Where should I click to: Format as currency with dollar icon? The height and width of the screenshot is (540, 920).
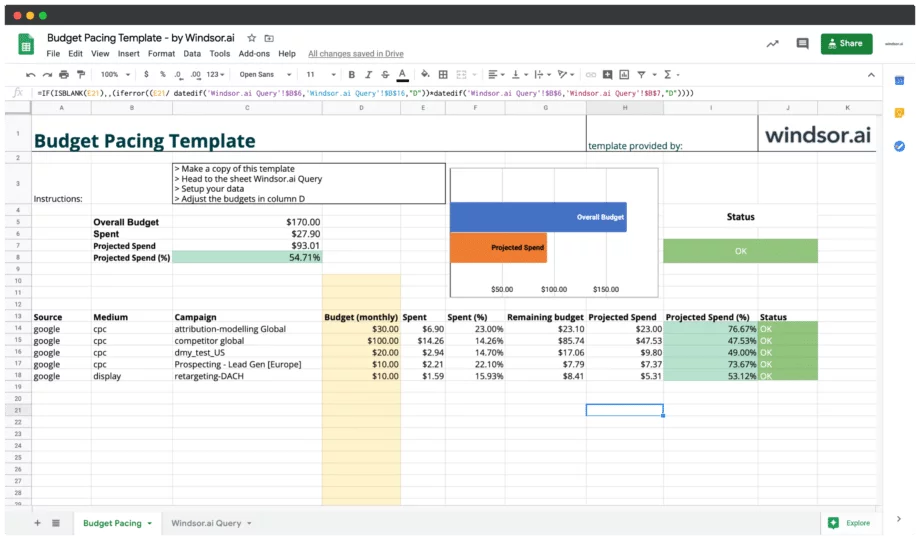tap(146, 75)
